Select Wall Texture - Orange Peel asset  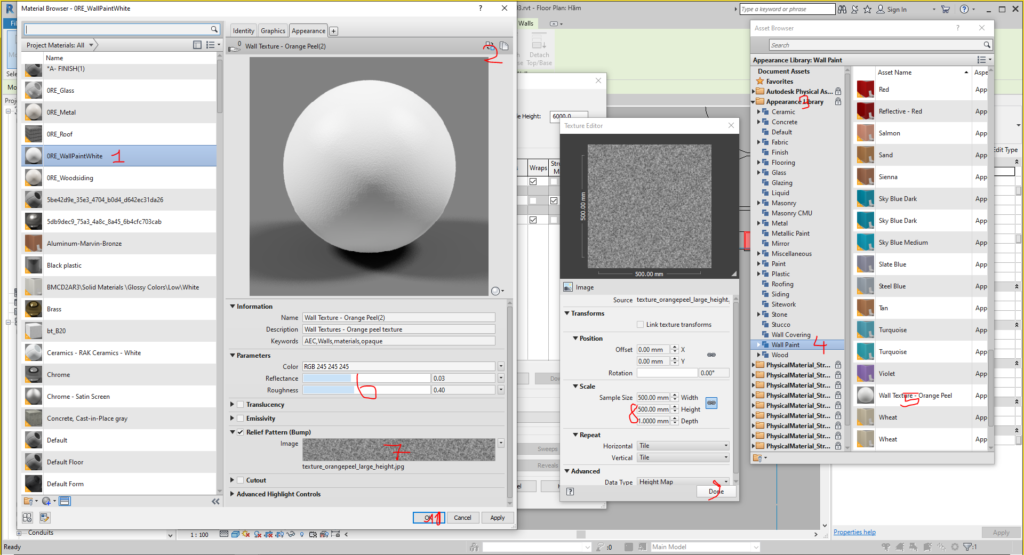tap(915, 396)
